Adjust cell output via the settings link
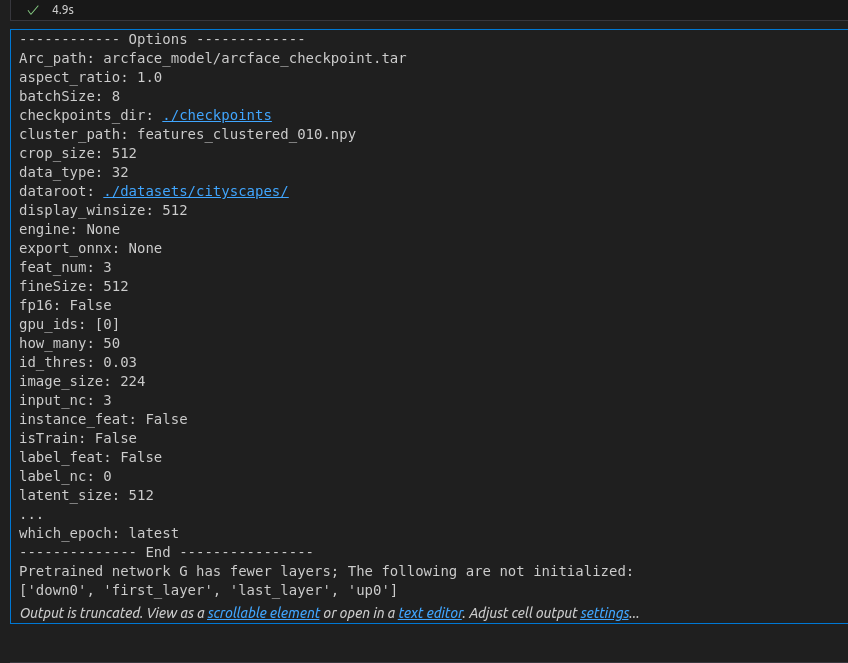 tap(604, 613)
